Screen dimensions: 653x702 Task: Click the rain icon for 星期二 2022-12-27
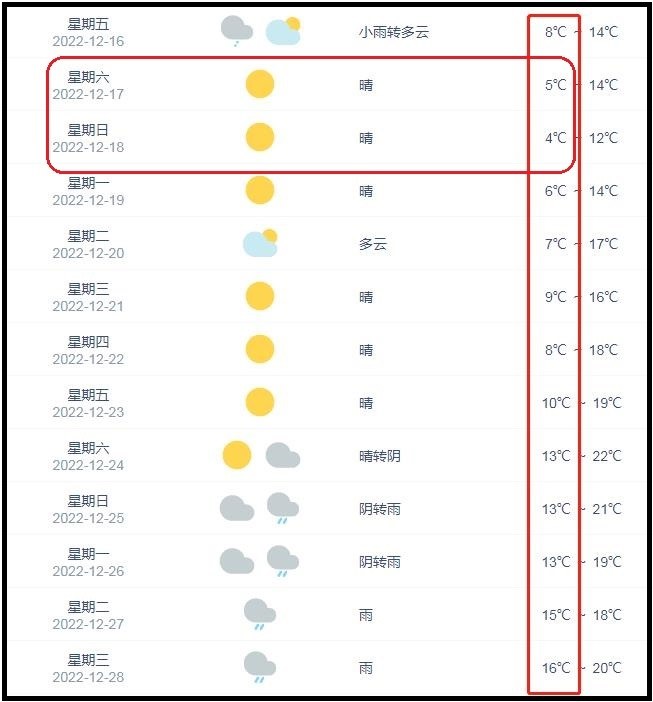(260, 614)
